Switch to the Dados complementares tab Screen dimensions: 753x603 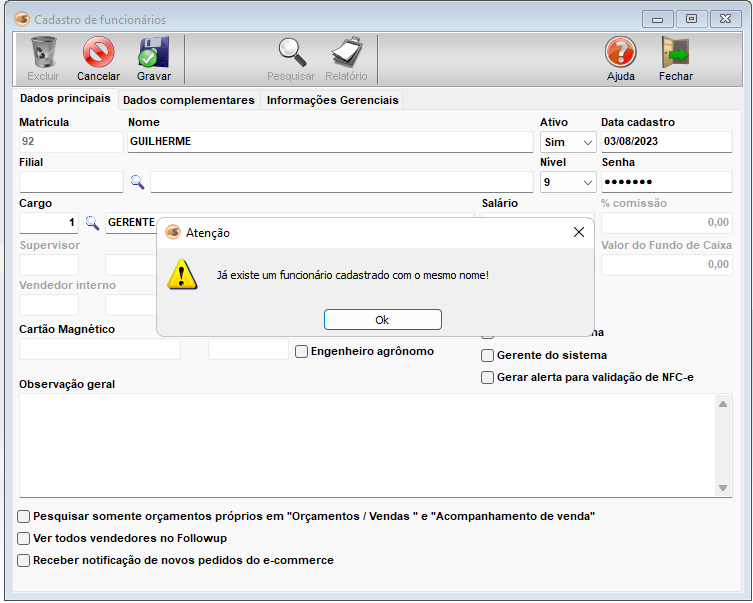pos(188,100)
